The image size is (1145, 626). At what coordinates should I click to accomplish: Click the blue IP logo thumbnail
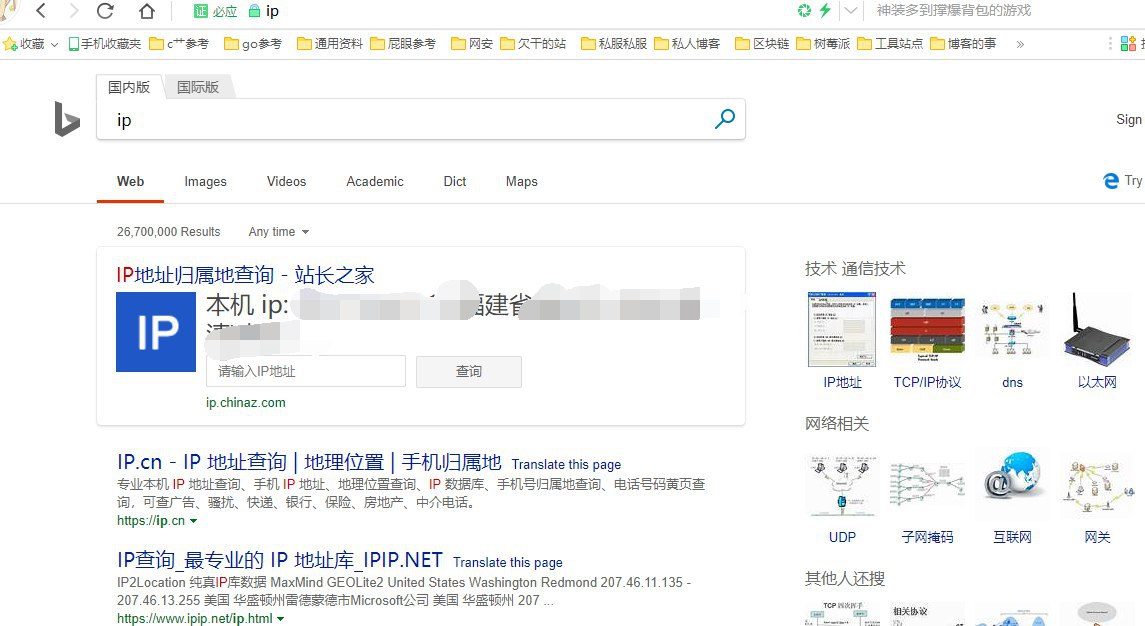156,332
